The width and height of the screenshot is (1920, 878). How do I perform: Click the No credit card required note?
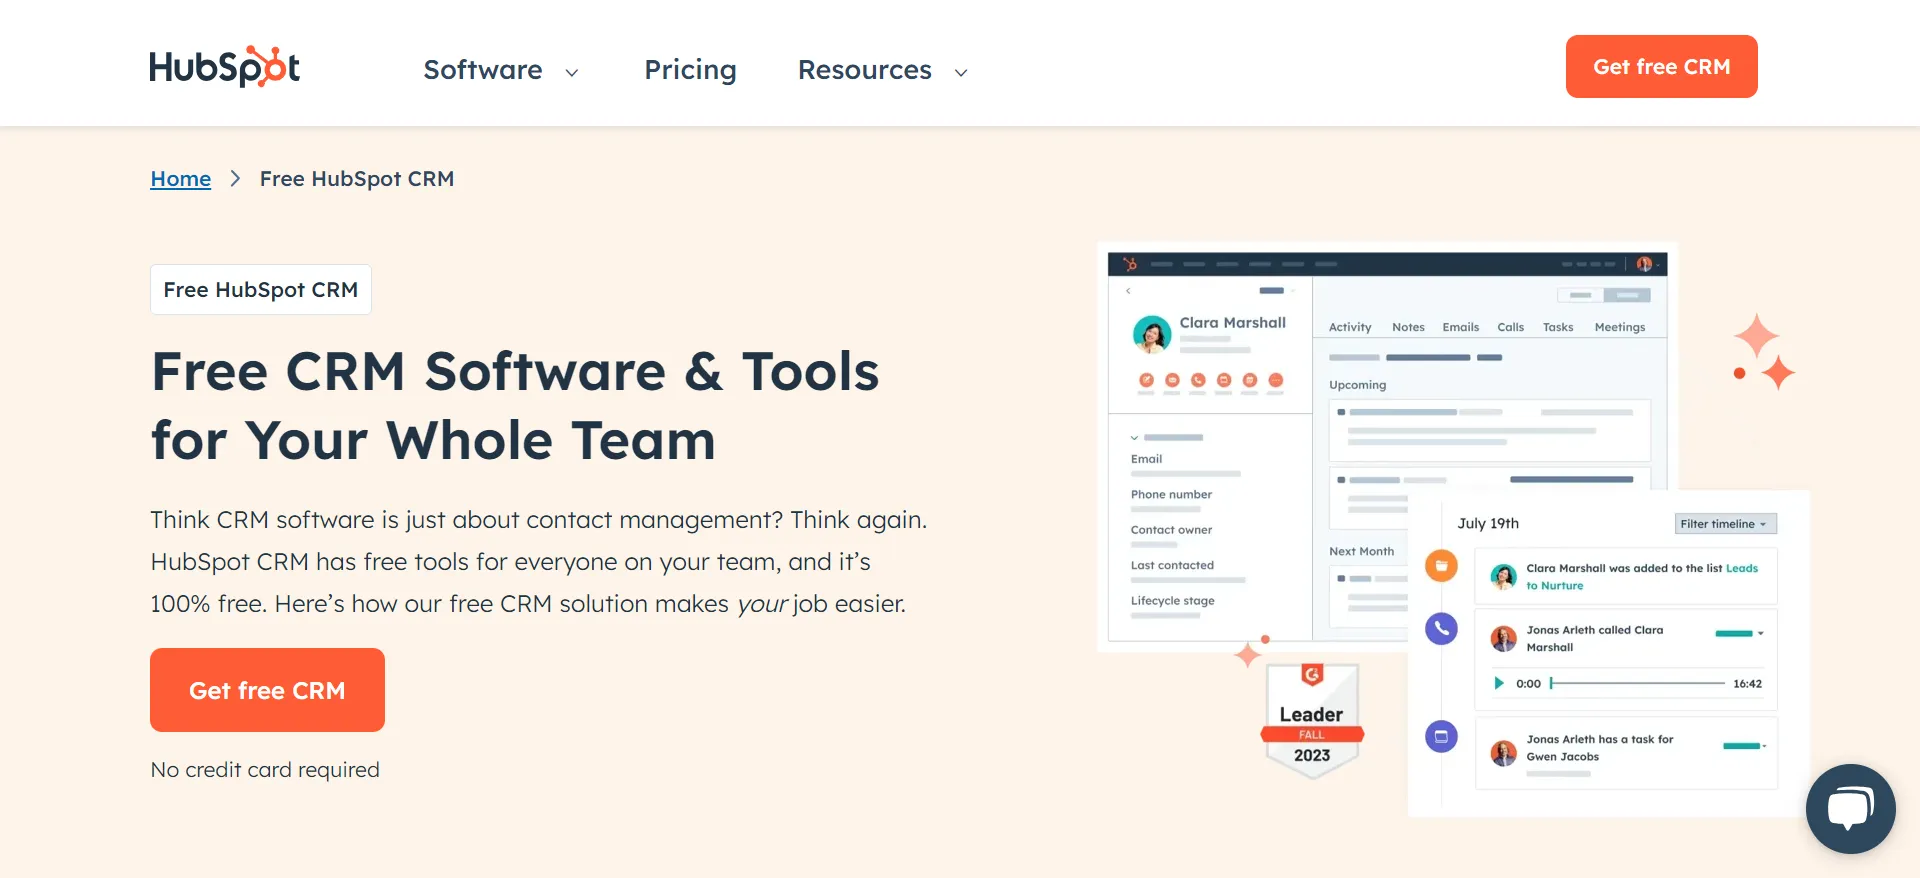tap(265, 770)
